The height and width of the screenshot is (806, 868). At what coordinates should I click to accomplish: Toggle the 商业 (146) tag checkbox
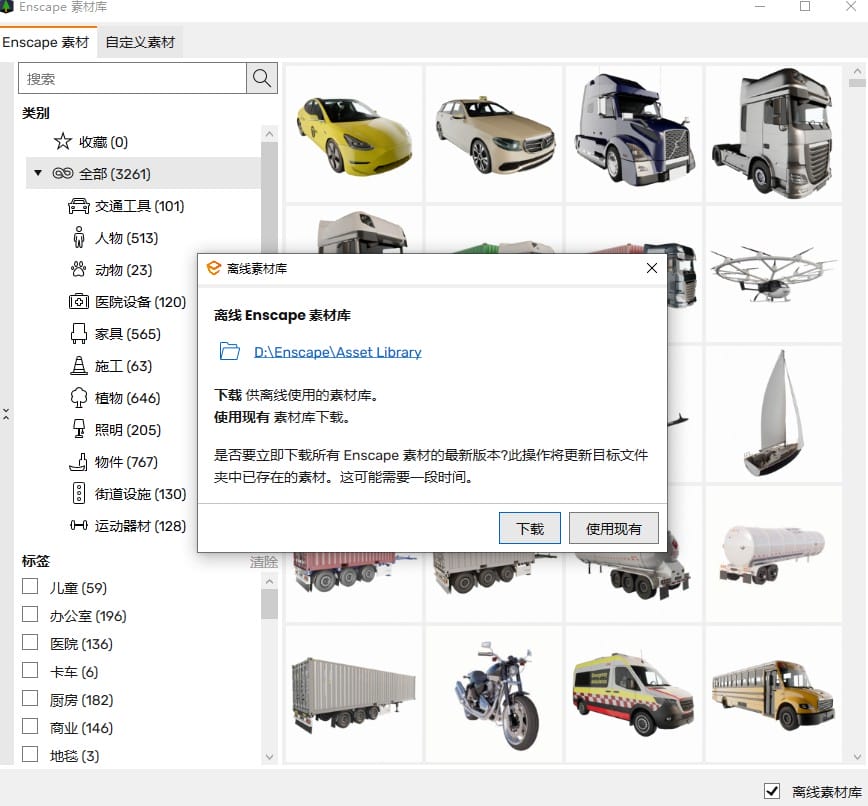click(x=30, y=726)
